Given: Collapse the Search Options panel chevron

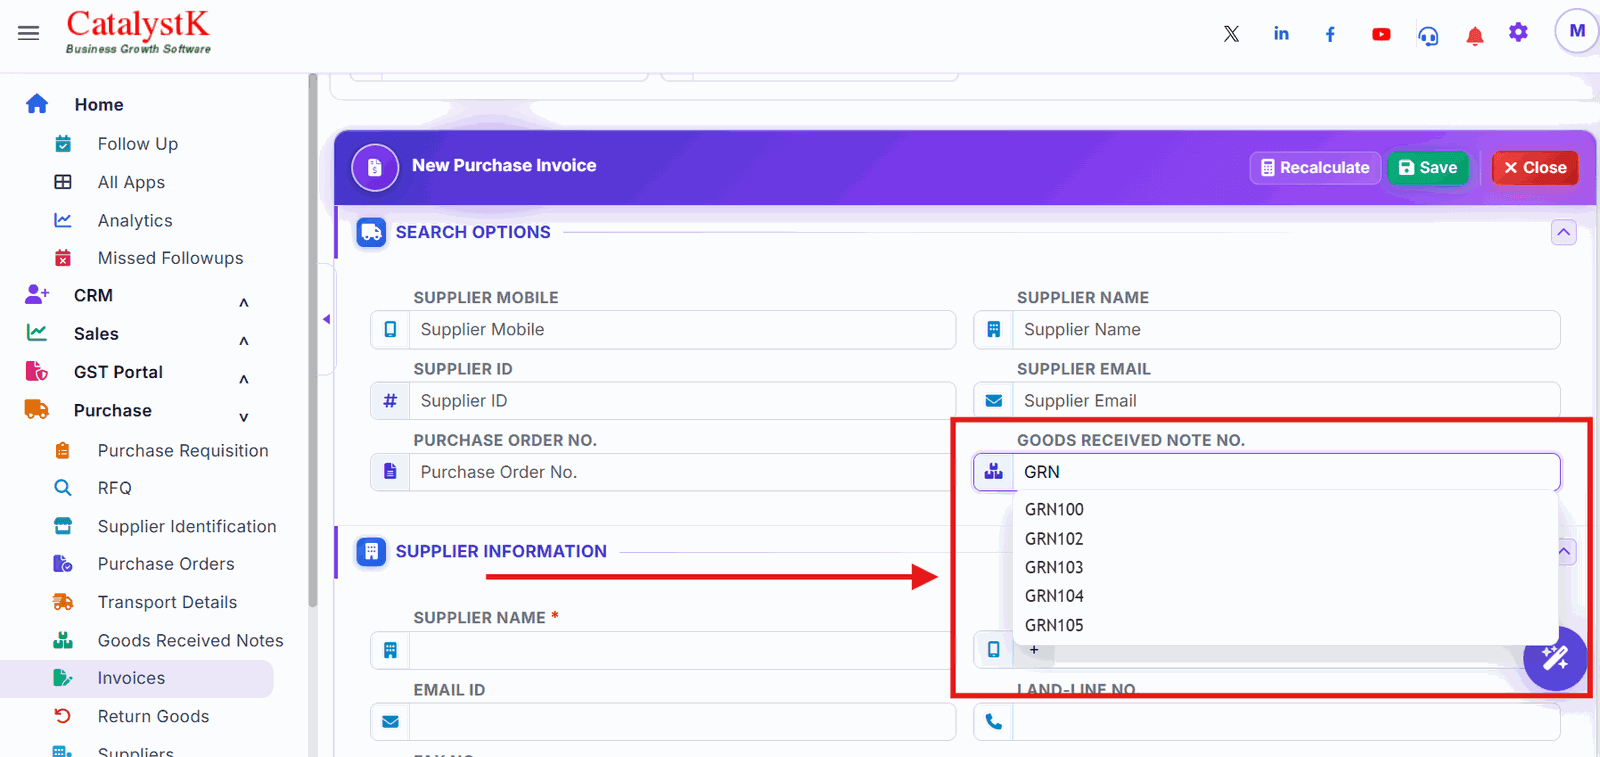Looking at the screenshot, I should [x=1564, y=232].
